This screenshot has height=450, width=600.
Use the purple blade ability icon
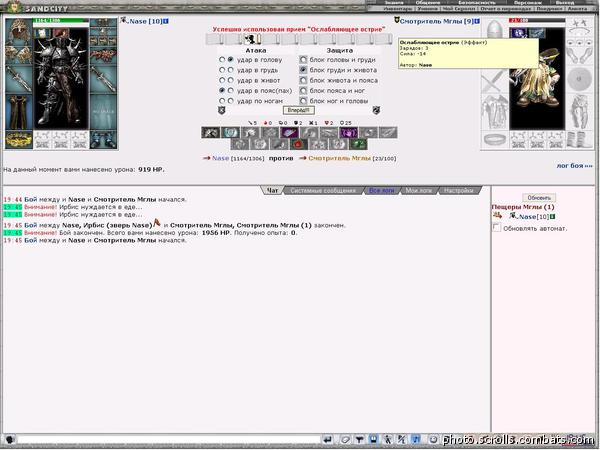coord(289,132)
